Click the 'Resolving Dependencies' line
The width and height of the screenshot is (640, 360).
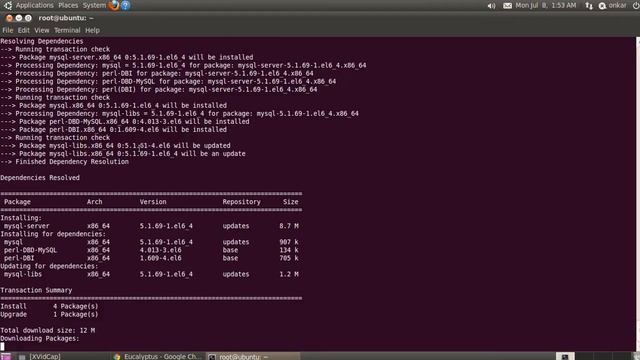click(42, 41)
